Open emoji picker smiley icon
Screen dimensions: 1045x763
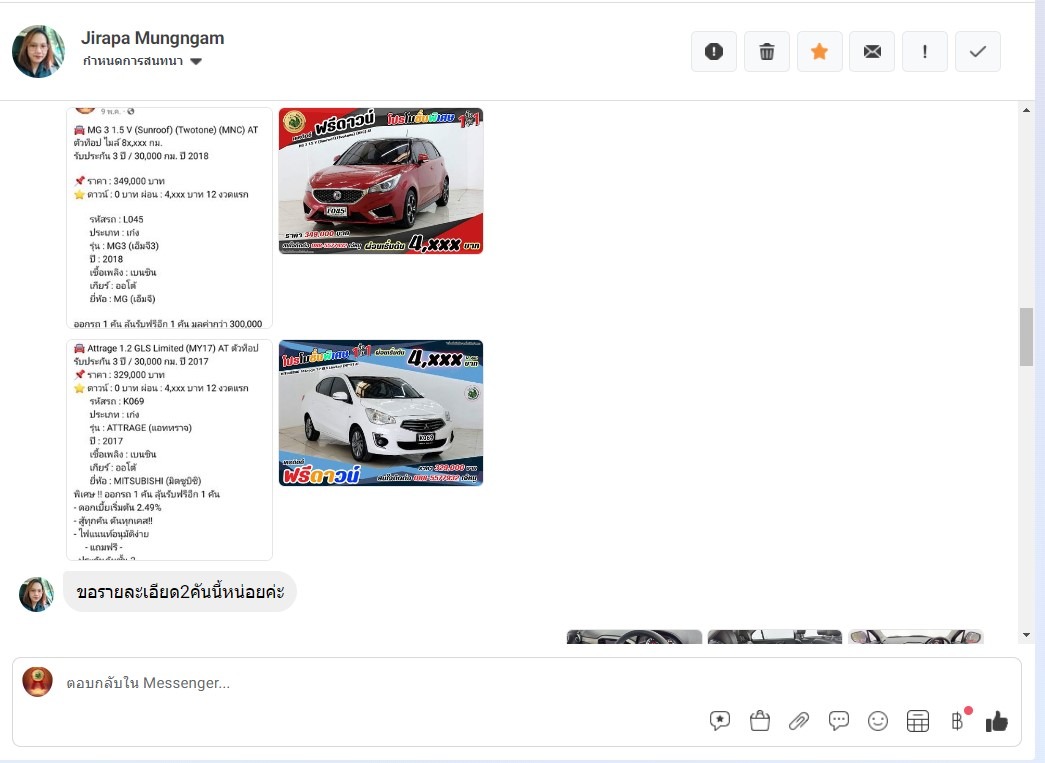pos(878,721)
